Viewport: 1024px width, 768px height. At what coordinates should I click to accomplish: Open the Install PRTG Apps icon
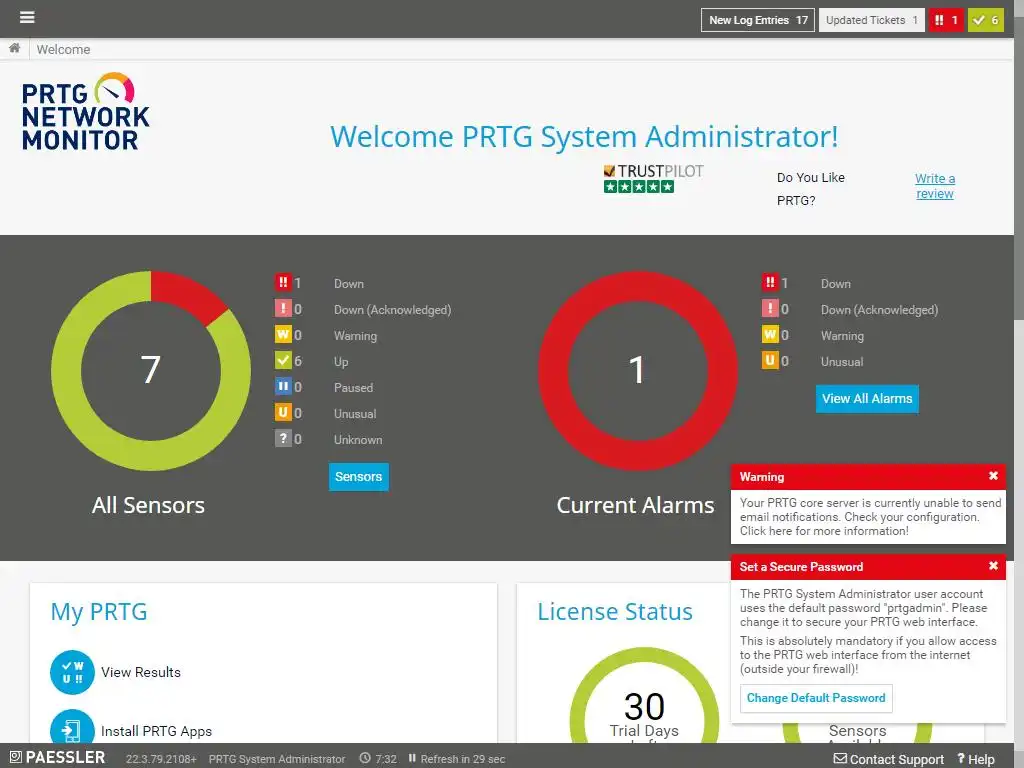pos(72,727)
